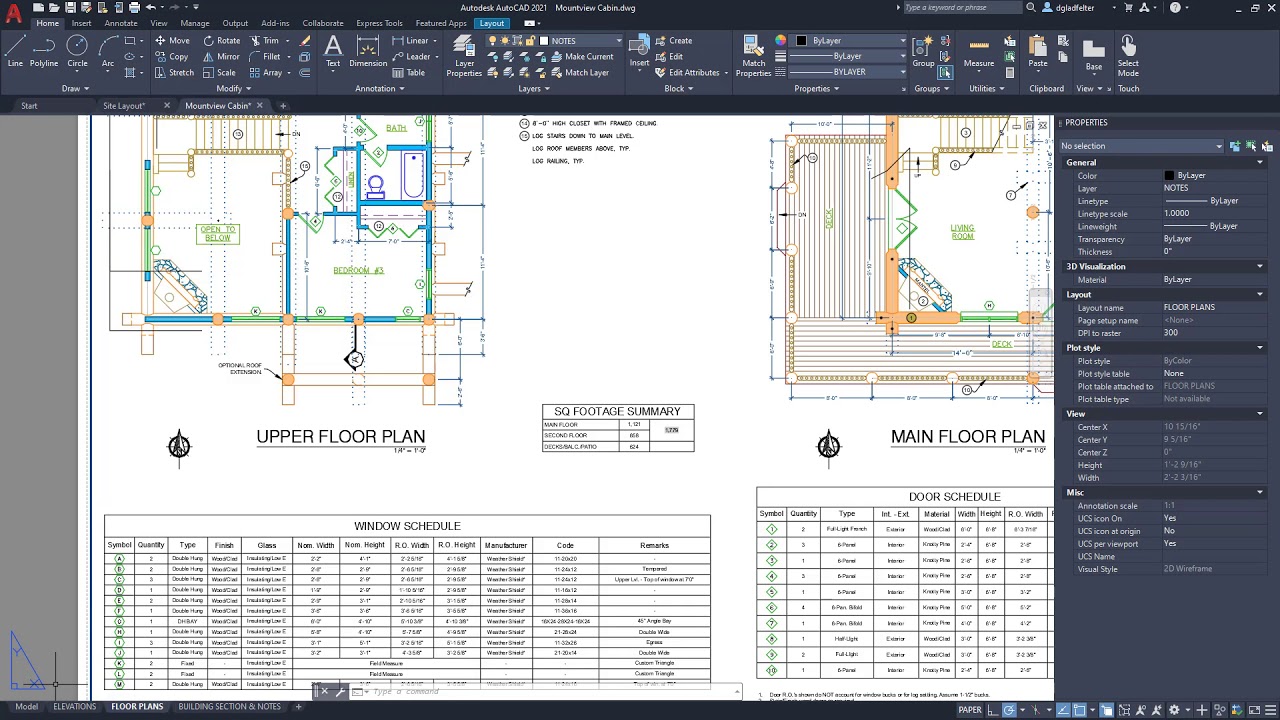The width and height of the screenshot is (1280, 720).
Task: Click the Erase tool in Modify panel
Action: click(x=306, y=41)
